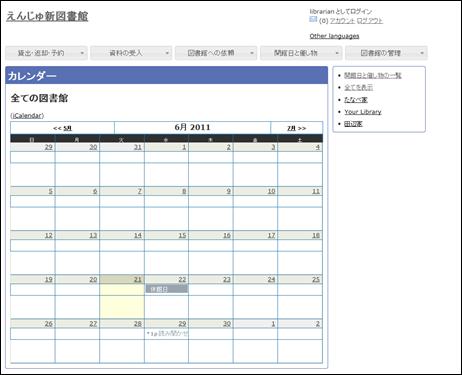The height and width of the screenshot is (375, 462).
Task: Click the day number 8
Action: point(184,191)
